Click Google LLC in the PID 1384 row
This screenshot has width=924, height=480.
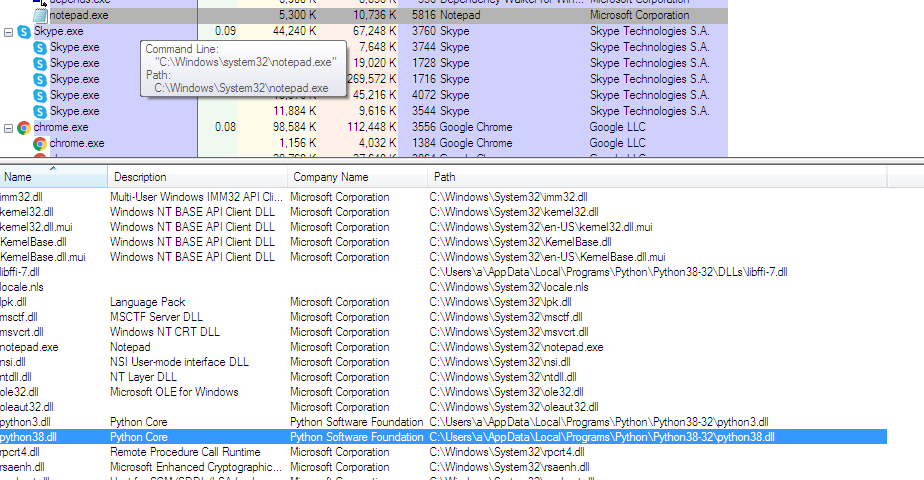coord(618,143)
